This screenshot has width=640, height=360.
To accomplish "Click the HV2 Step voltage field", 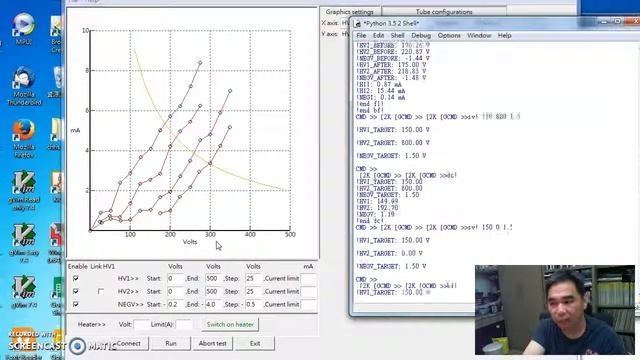I will (x=253, y=291).
